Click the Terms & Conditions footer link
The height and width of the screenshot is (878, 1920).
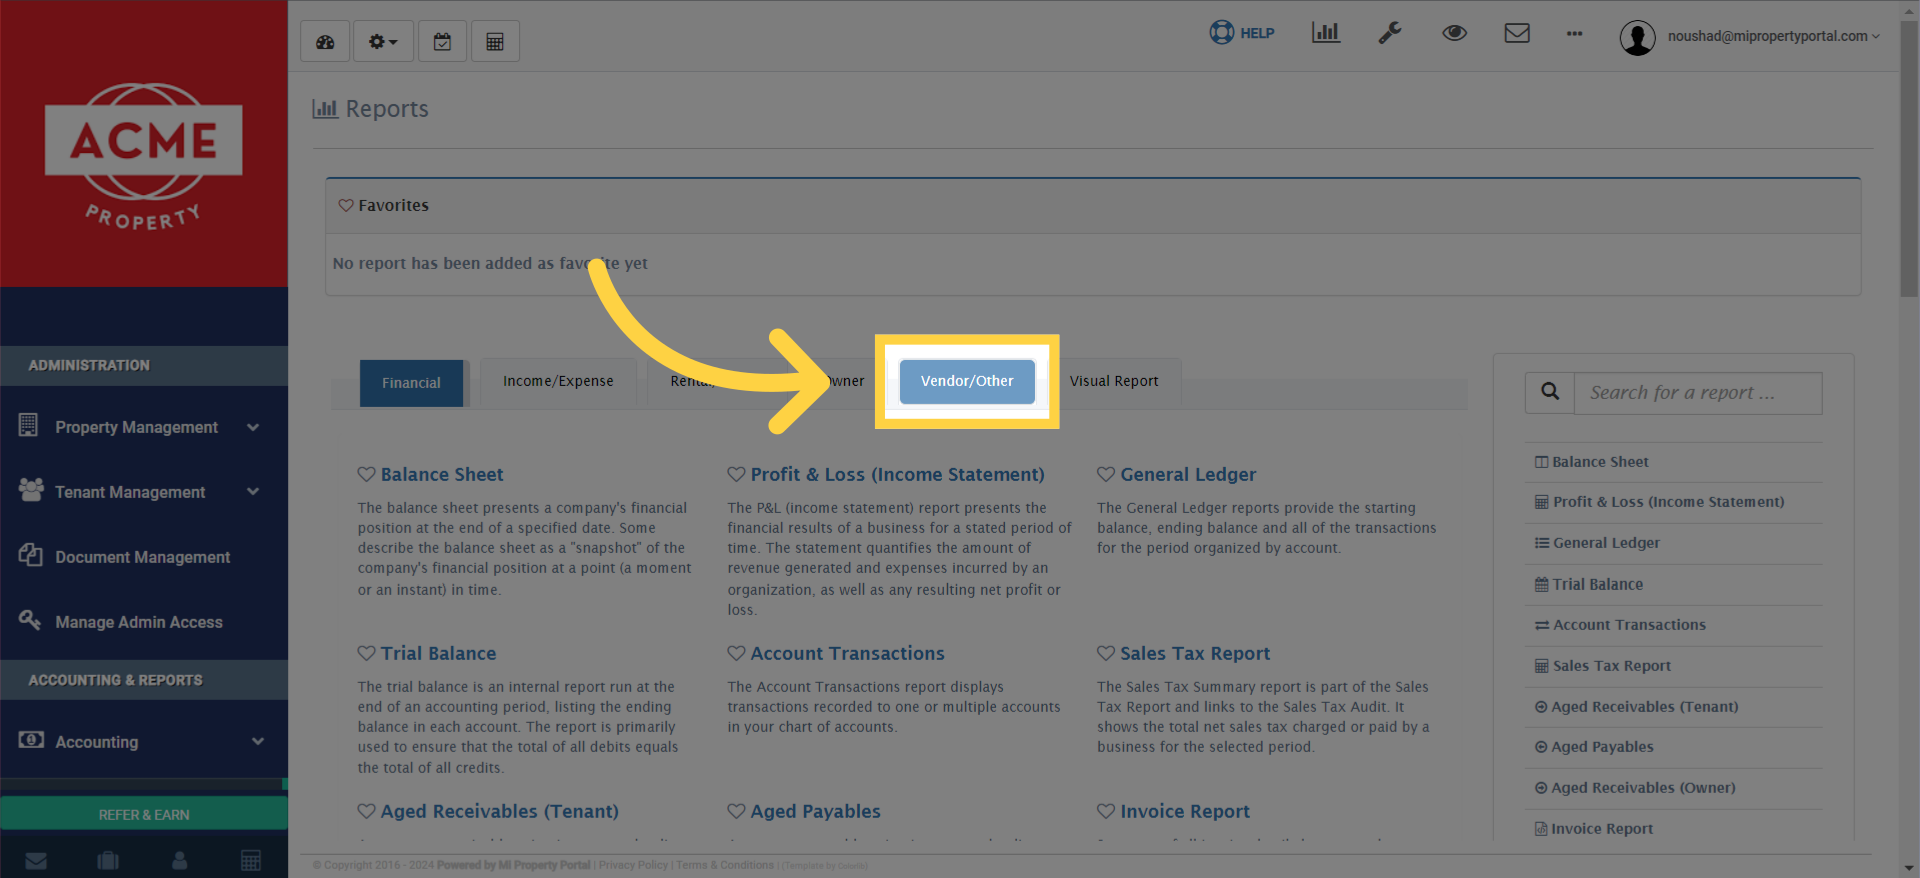725,865
